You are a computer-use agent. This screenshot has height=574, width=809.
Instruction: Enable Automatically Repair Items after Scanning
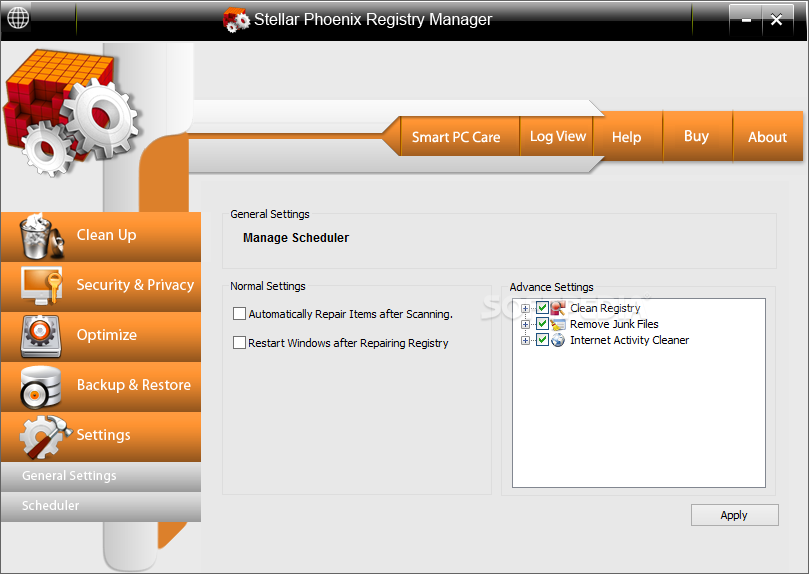point(239,314)
